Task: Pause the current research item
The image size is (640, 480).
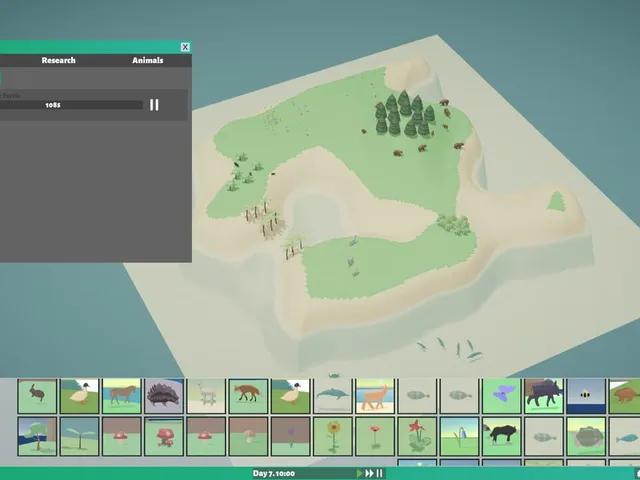Action: click(154, 105)
